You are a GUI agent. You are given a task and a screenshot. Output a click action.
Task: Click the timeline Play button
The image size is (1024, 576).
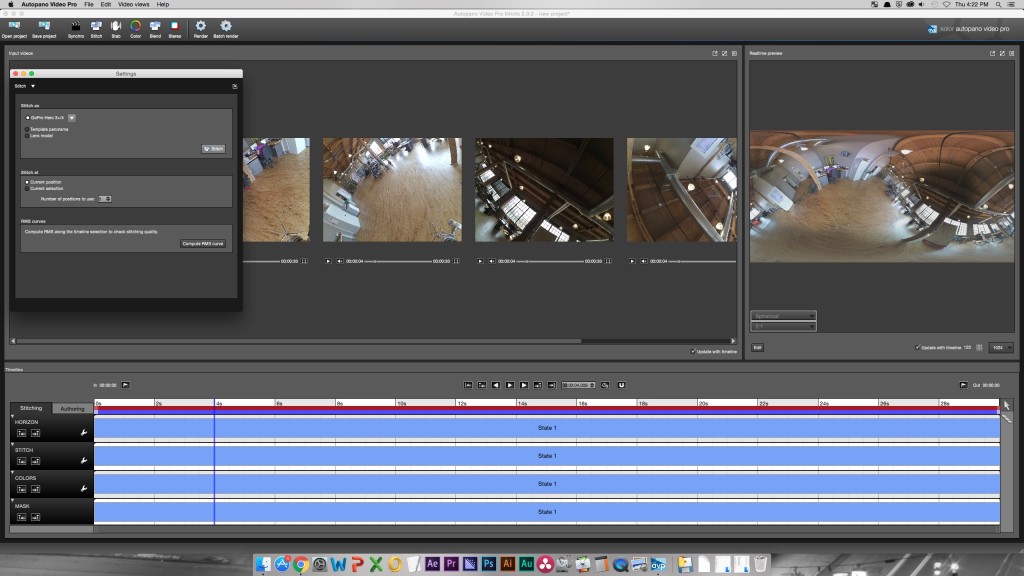510,385
